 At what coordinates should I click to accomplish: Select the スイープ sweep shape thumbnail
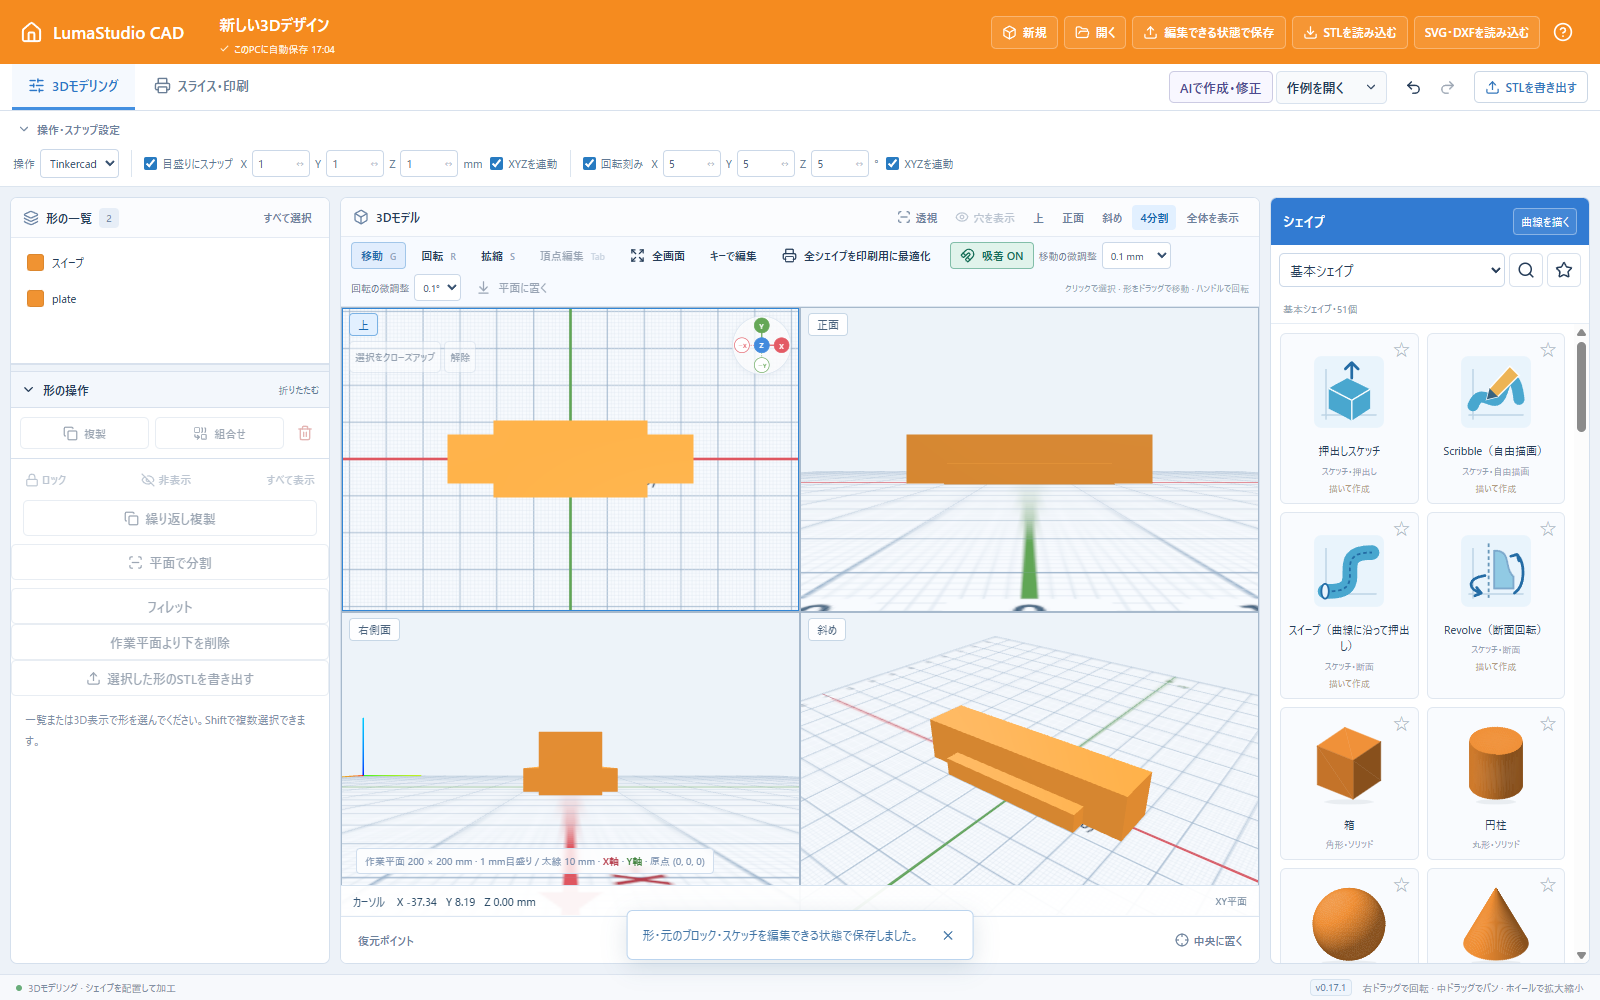point(1349,571)
